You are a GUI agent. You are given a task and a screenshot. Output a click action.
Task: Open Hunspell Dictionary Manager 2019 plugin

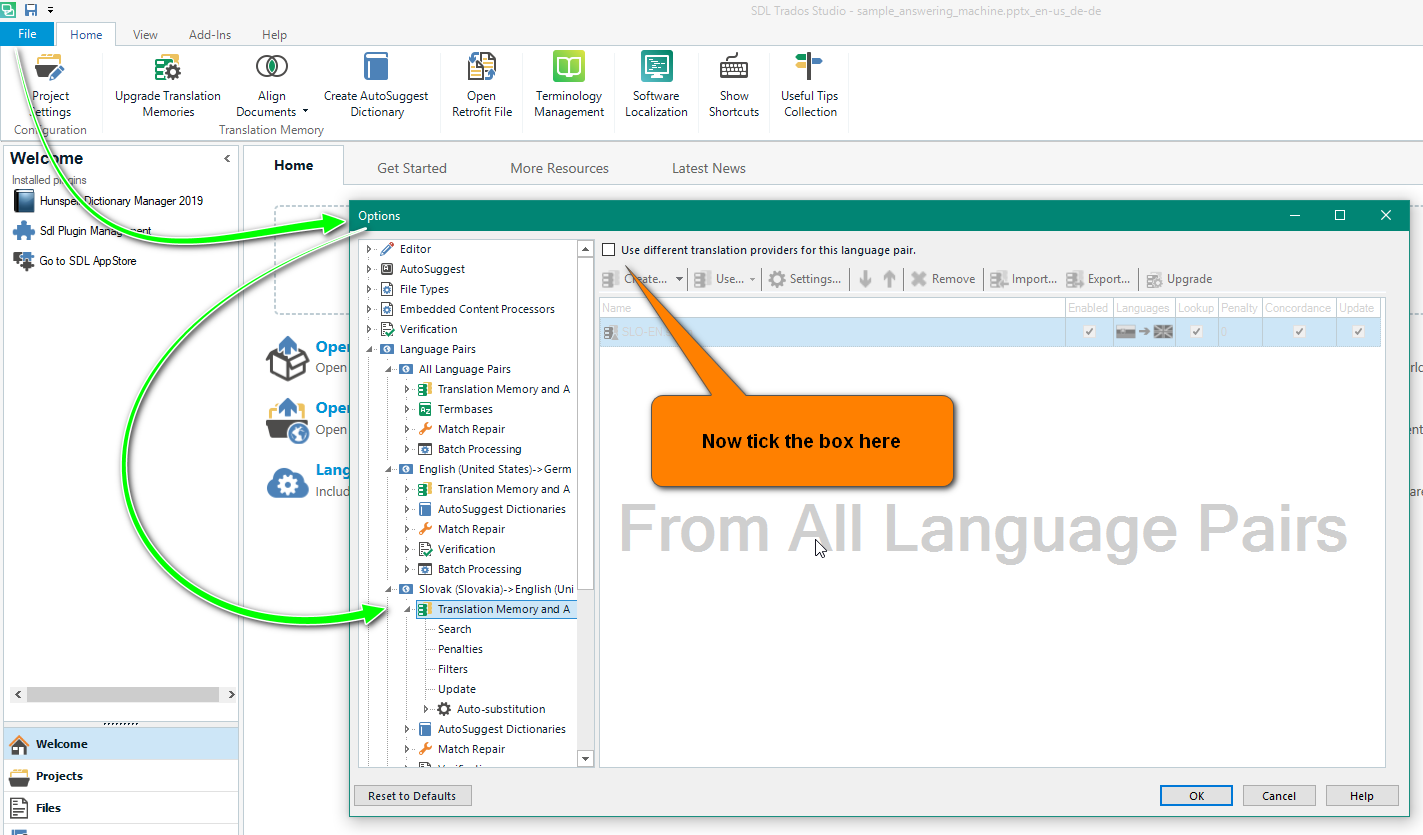click(x=108, y=201)
